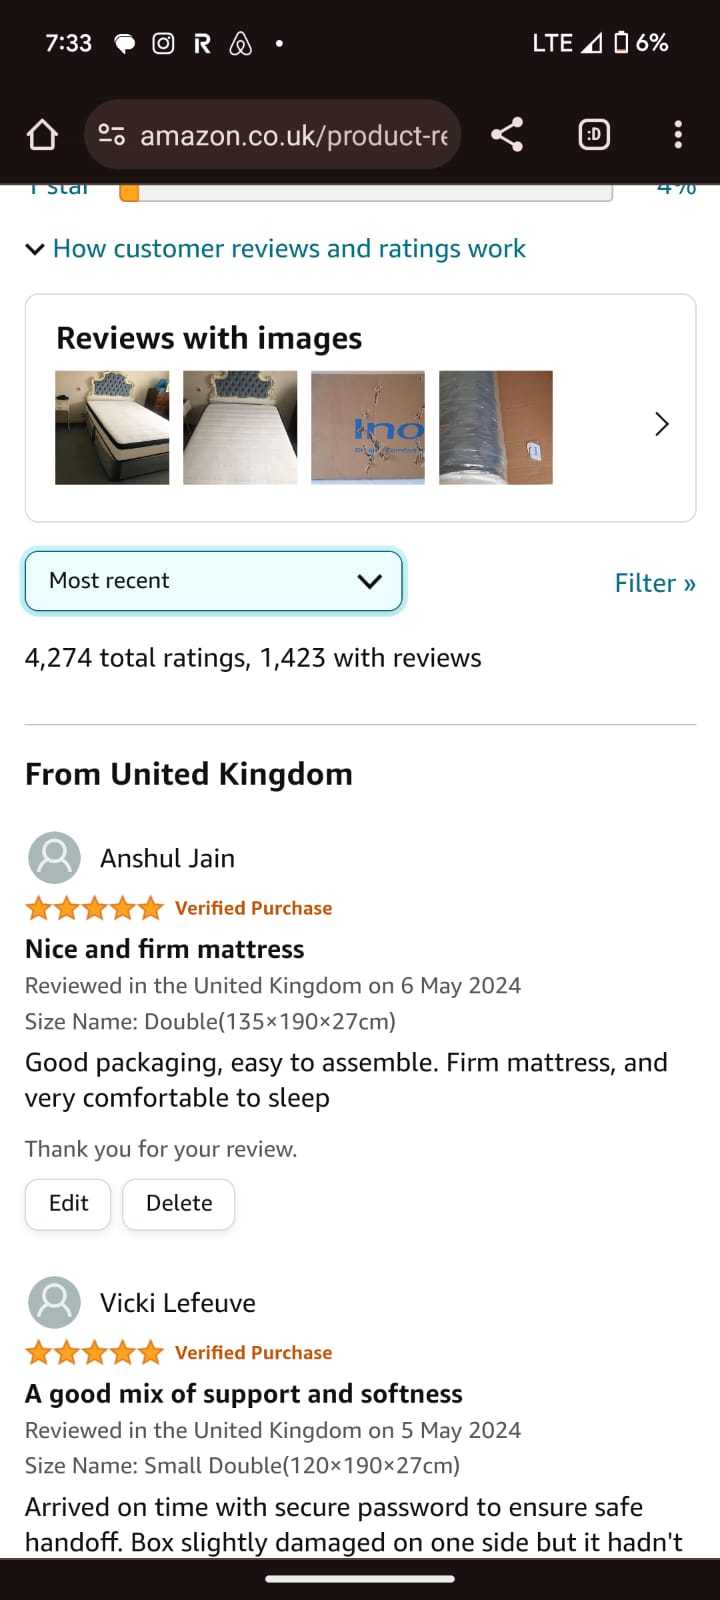Open the second mattress review image
This screenshot has width=720, height=1600.
click(240, 428)
